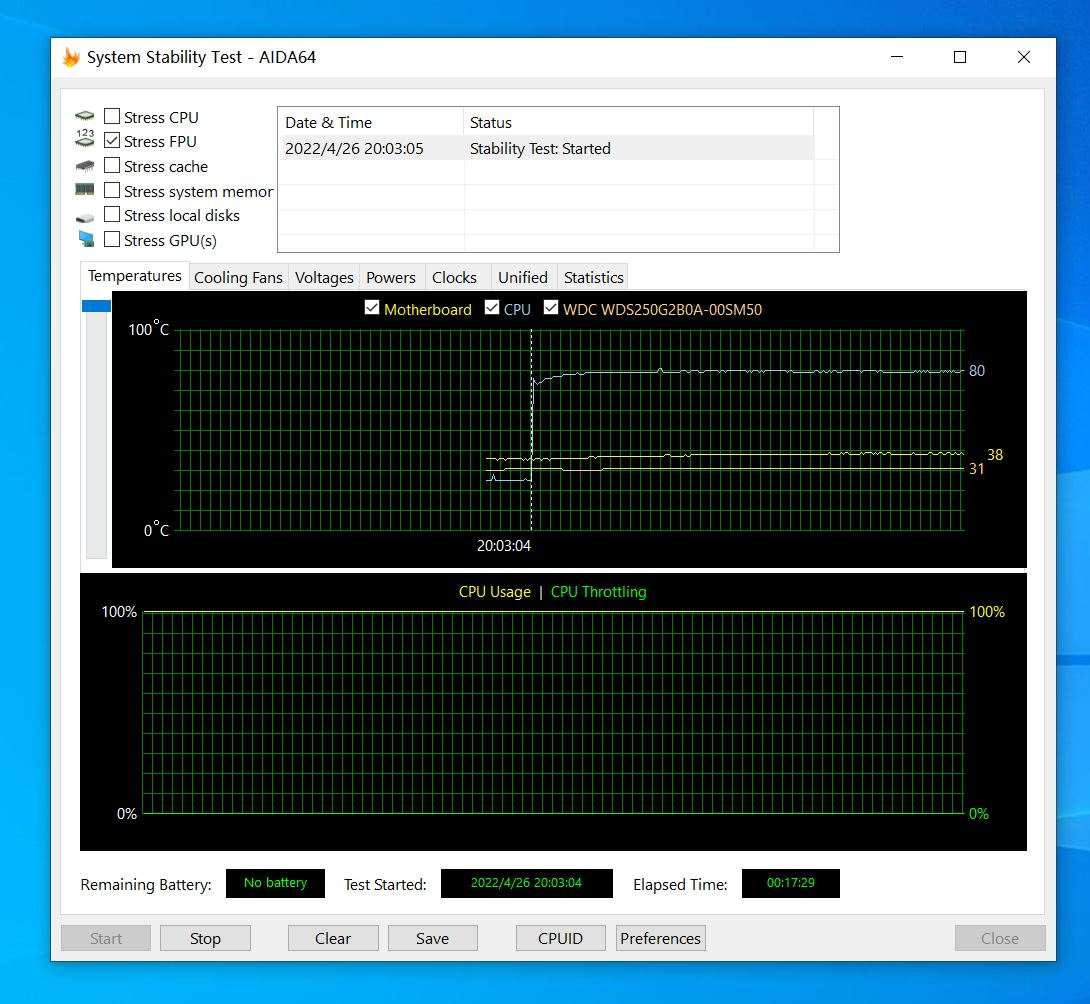Click the memory module icon beside Stress system memory
This screenshot has width=1090, height=1004.
pos(85,190)
